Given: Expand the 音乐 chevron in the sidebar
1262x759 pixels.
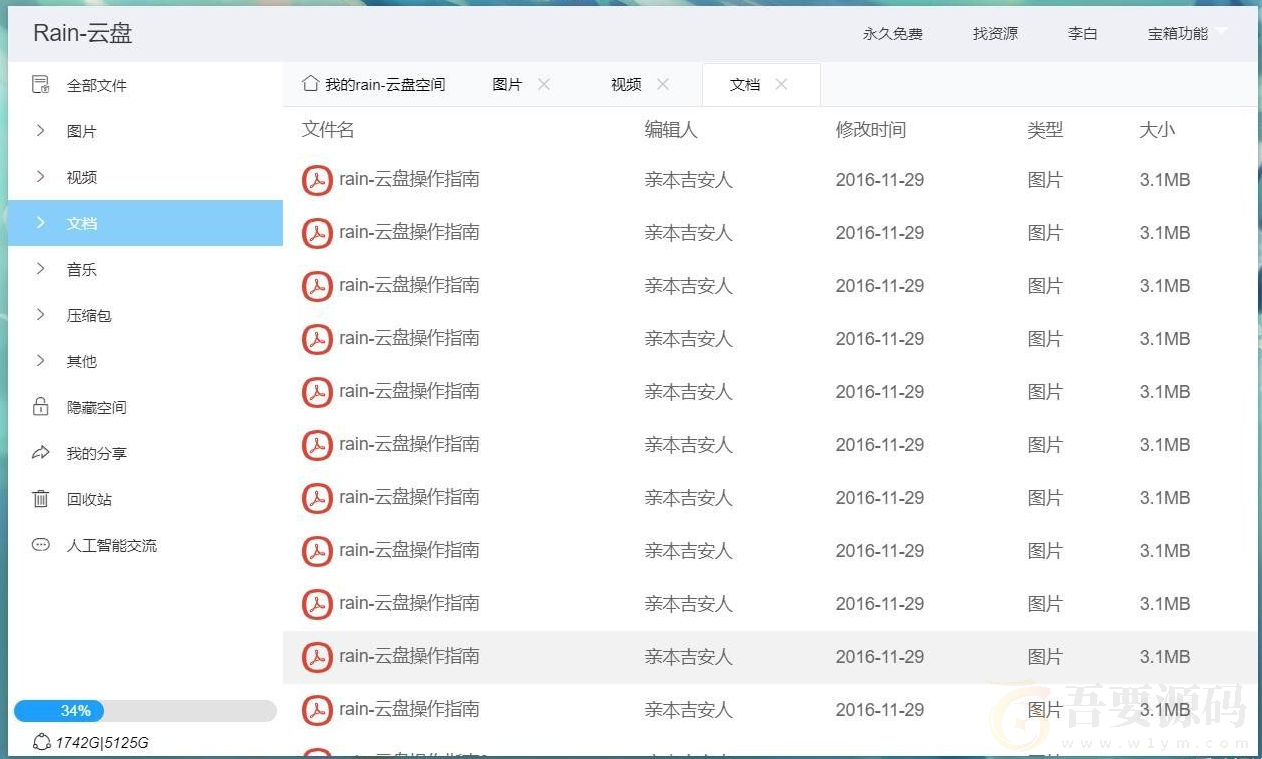Looking at the screenshot, I should 41,268.
